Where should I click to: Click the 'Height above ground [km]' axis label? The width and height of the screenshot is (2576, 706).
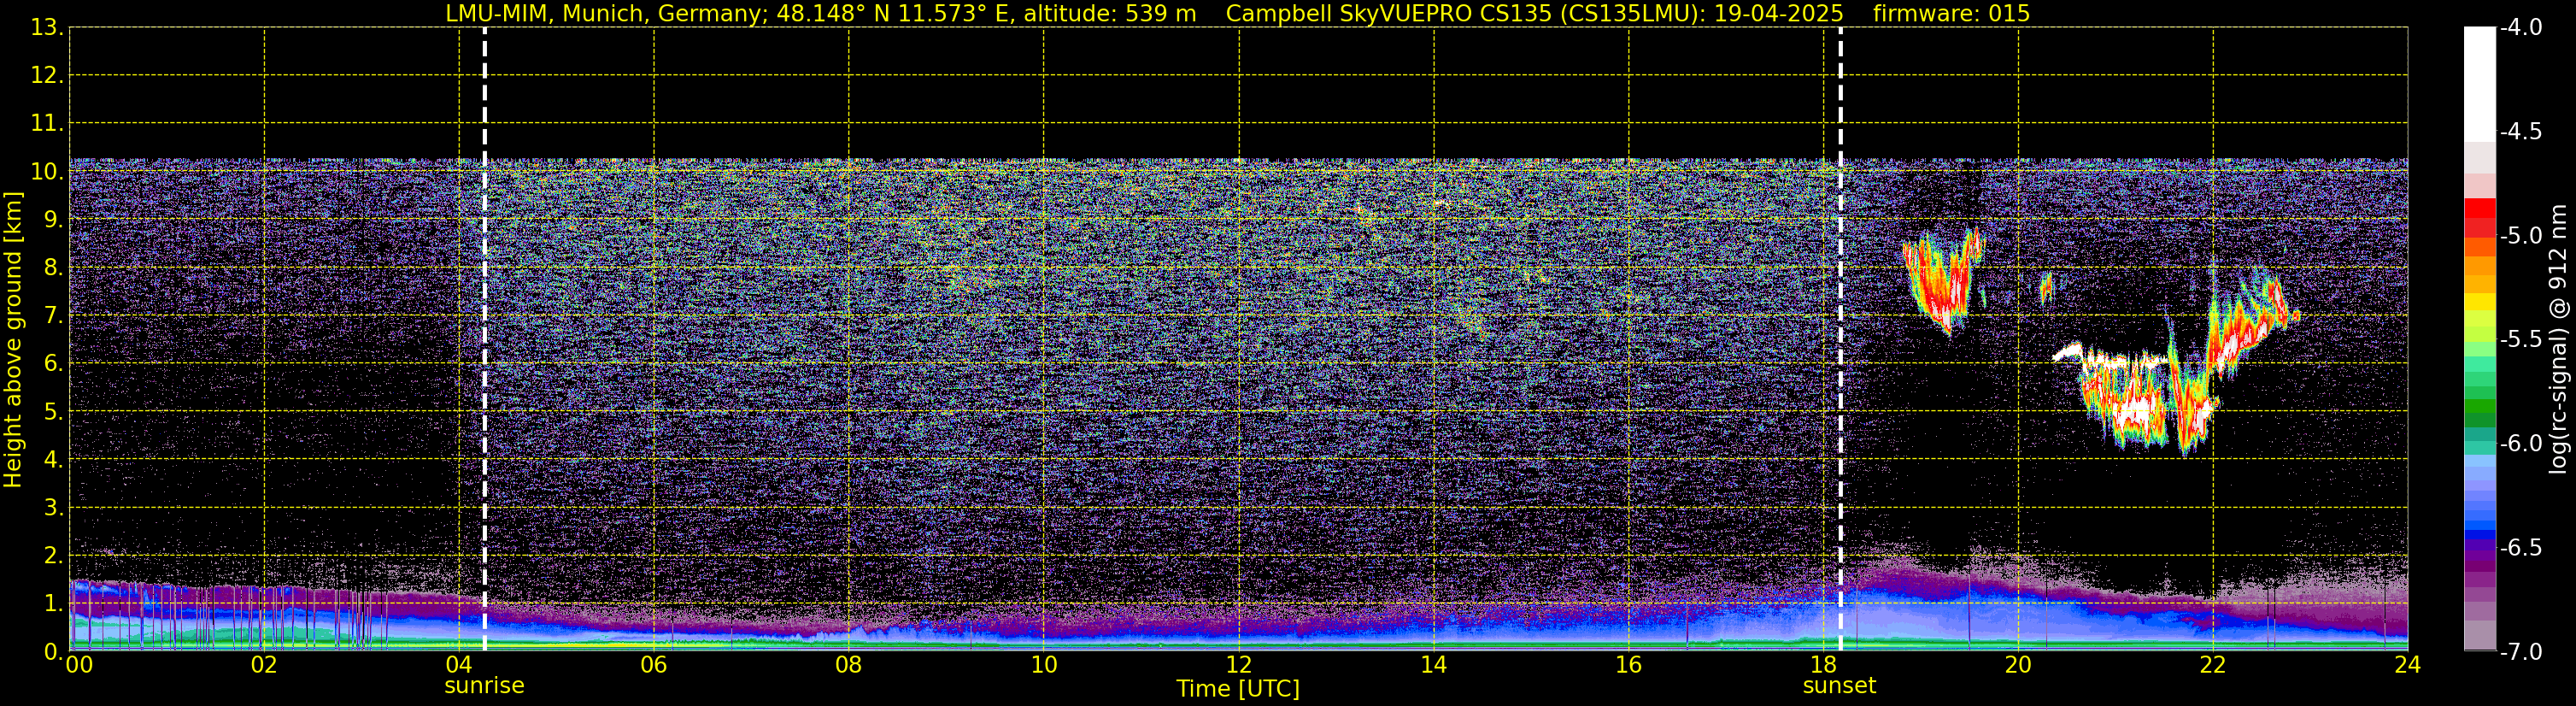pos(13,340)
